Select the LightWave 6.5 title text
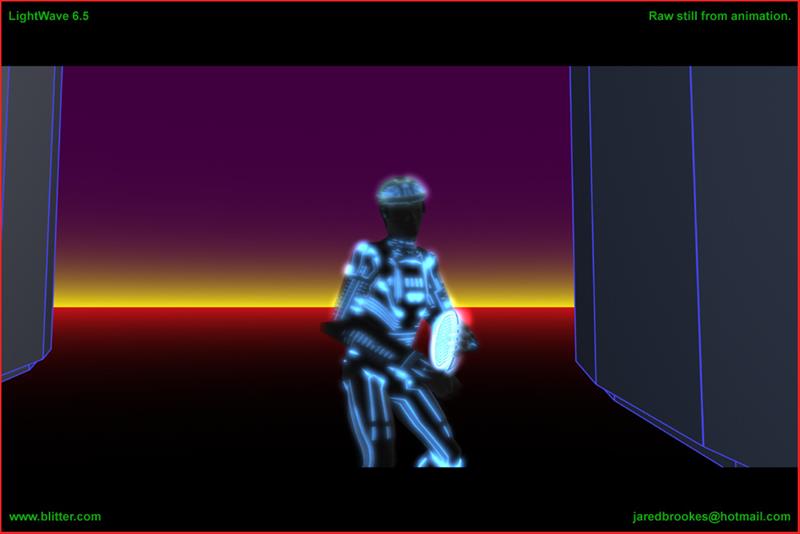 tap(48, 18)
